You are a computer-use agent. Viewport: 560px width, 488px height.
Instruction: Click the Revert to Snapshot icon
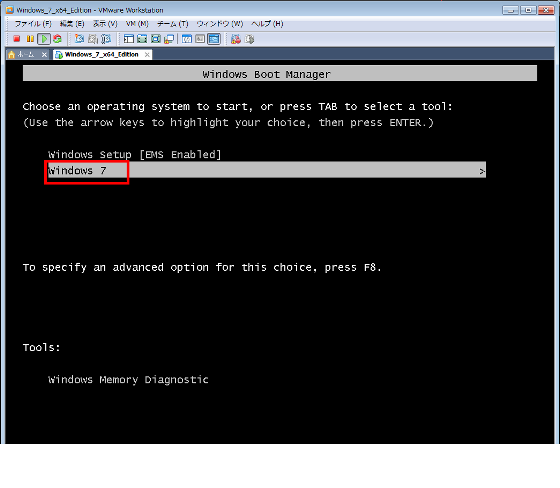(x=92, y=39)
